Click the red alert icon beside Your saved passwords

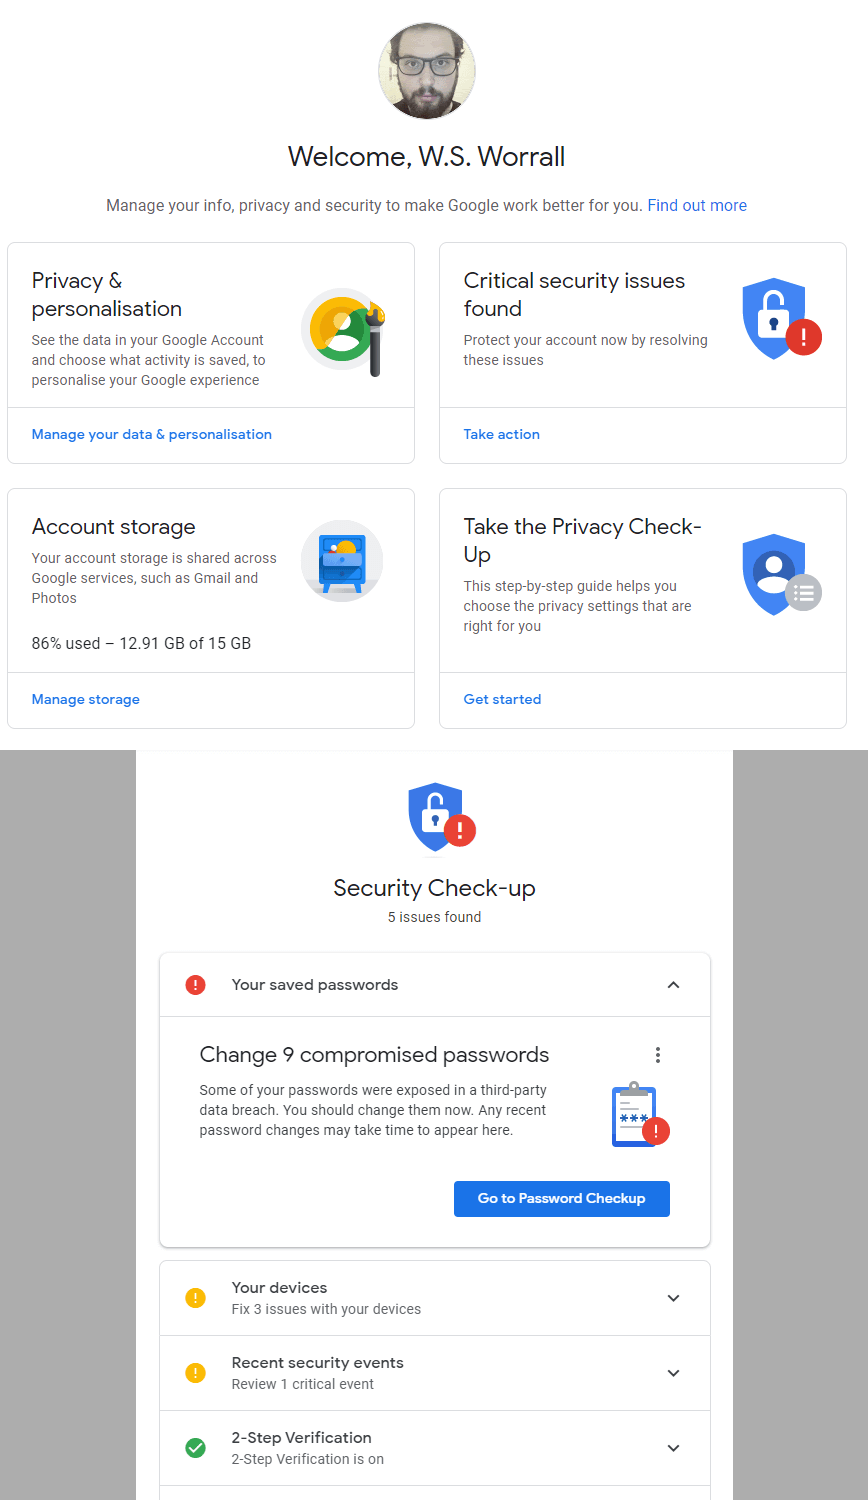coord(195,984)
